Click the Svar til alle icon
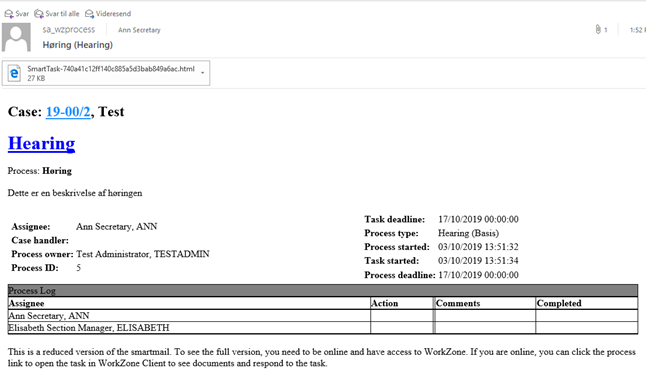Viewport: 646px width, 377px height. 39,14
